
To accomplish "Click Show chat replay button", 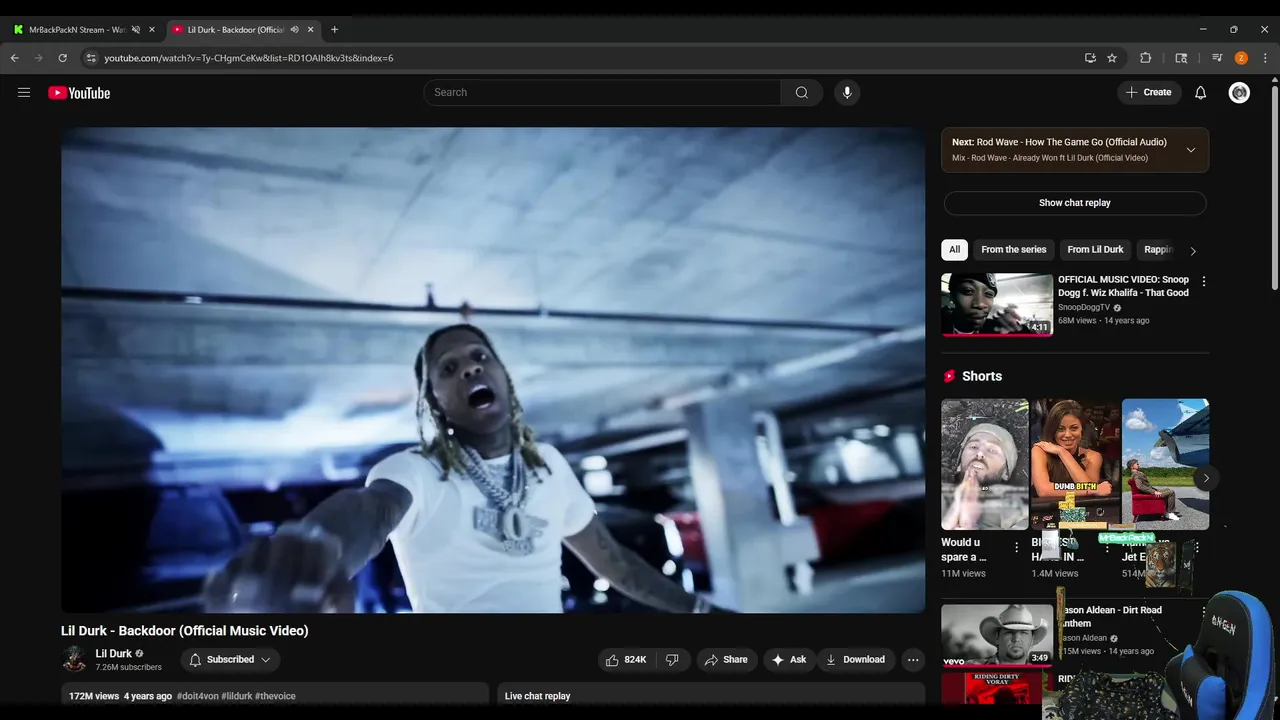I will pos(1075,203).
